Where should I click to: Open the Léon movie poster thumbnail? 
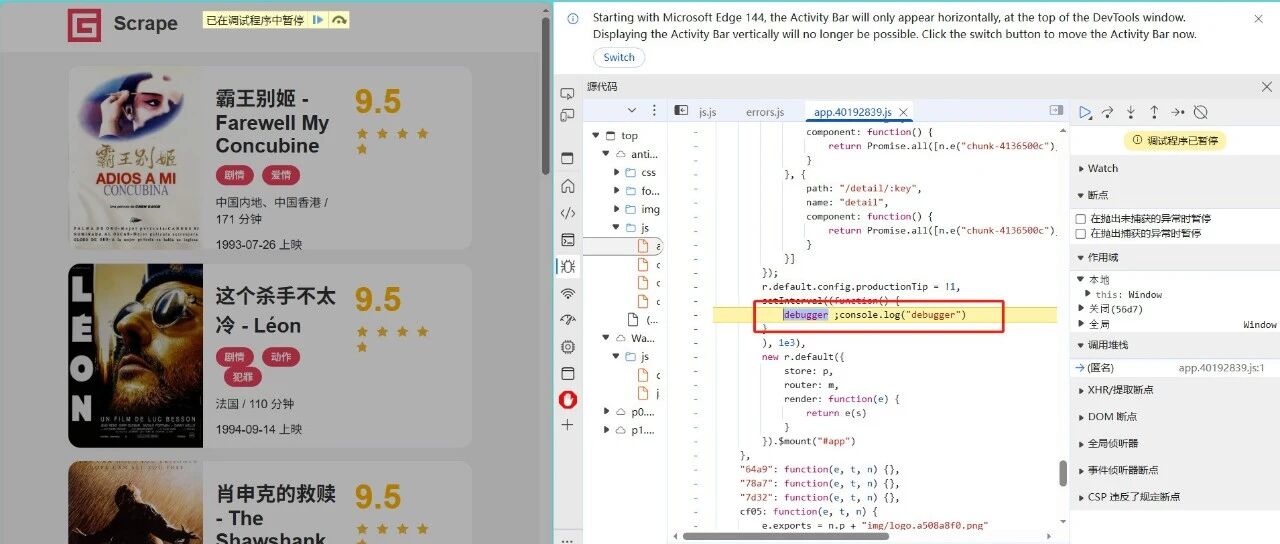(135, 356)
